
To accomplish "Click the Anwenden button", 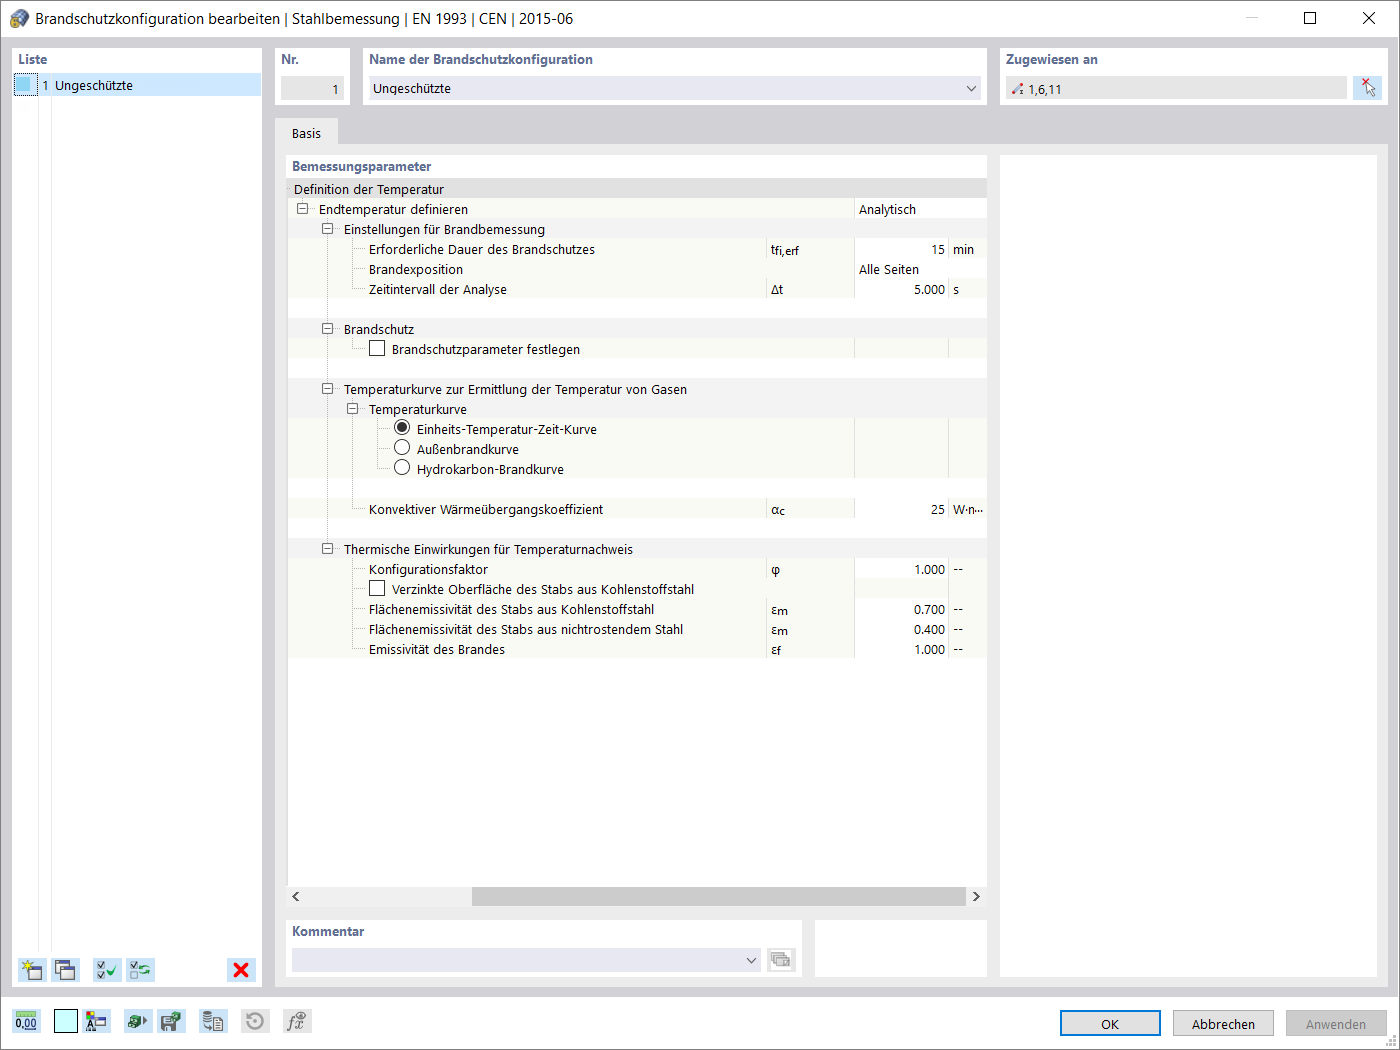I will point(1336,1023).
